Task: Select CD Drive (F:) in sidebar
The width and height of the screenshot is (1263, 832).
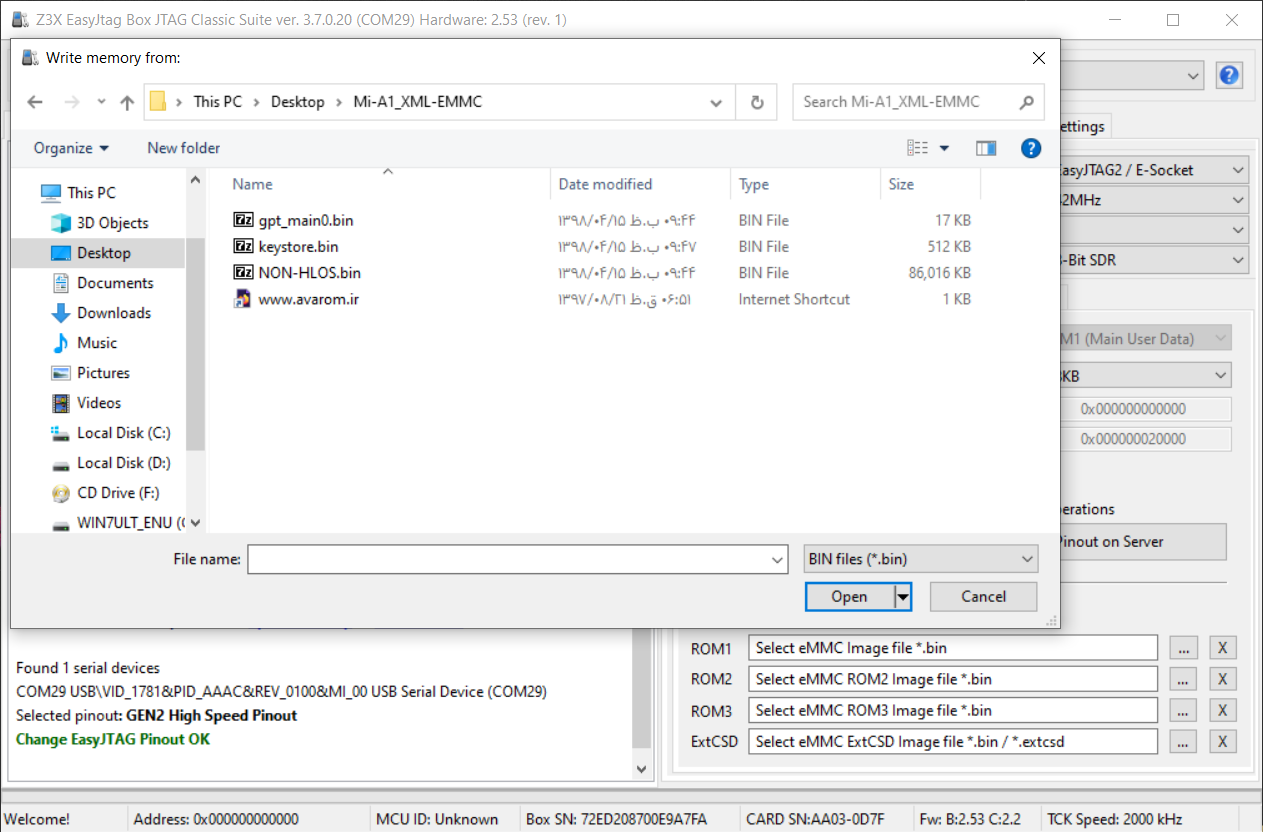Action: tap(118, 493)
